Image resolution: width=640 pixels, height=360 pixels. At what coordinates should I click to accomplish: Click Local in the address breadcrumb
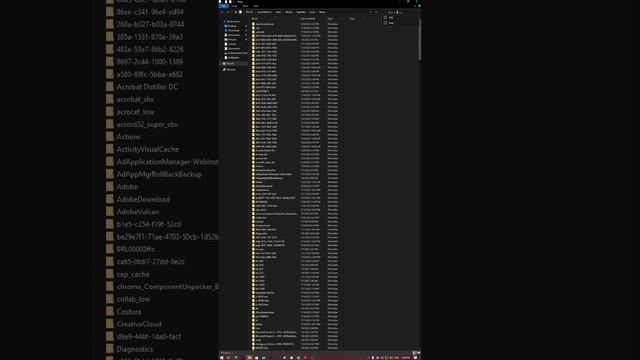pyautogui.click(x=312, y=12)
